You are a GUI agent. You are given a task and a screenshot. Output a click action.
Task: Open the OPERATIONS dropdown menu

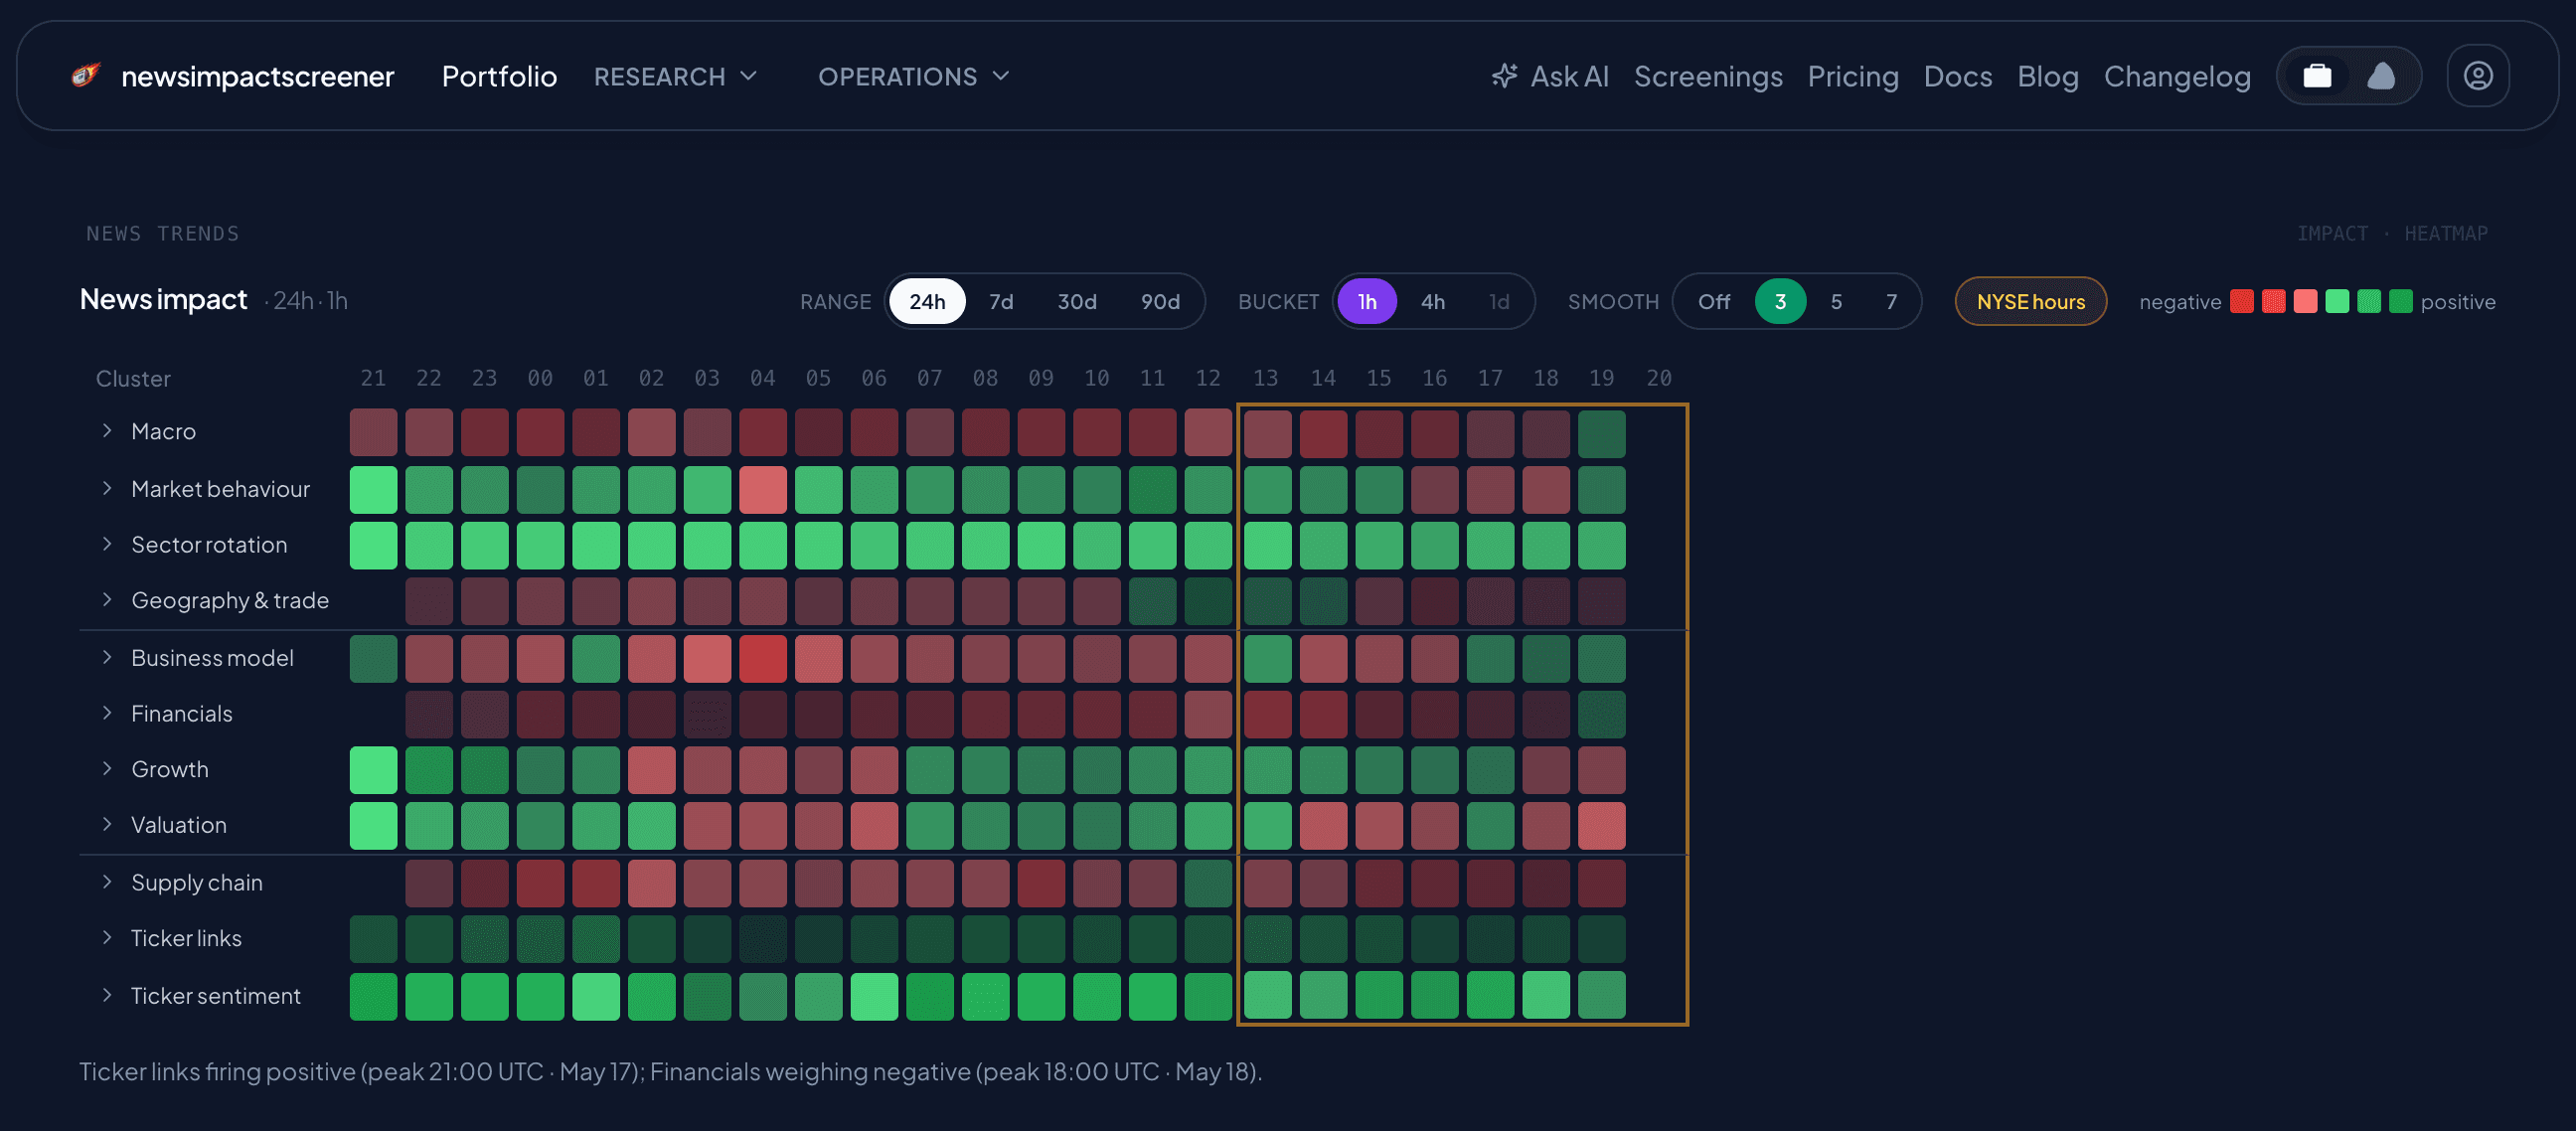[x=913, y=76]
